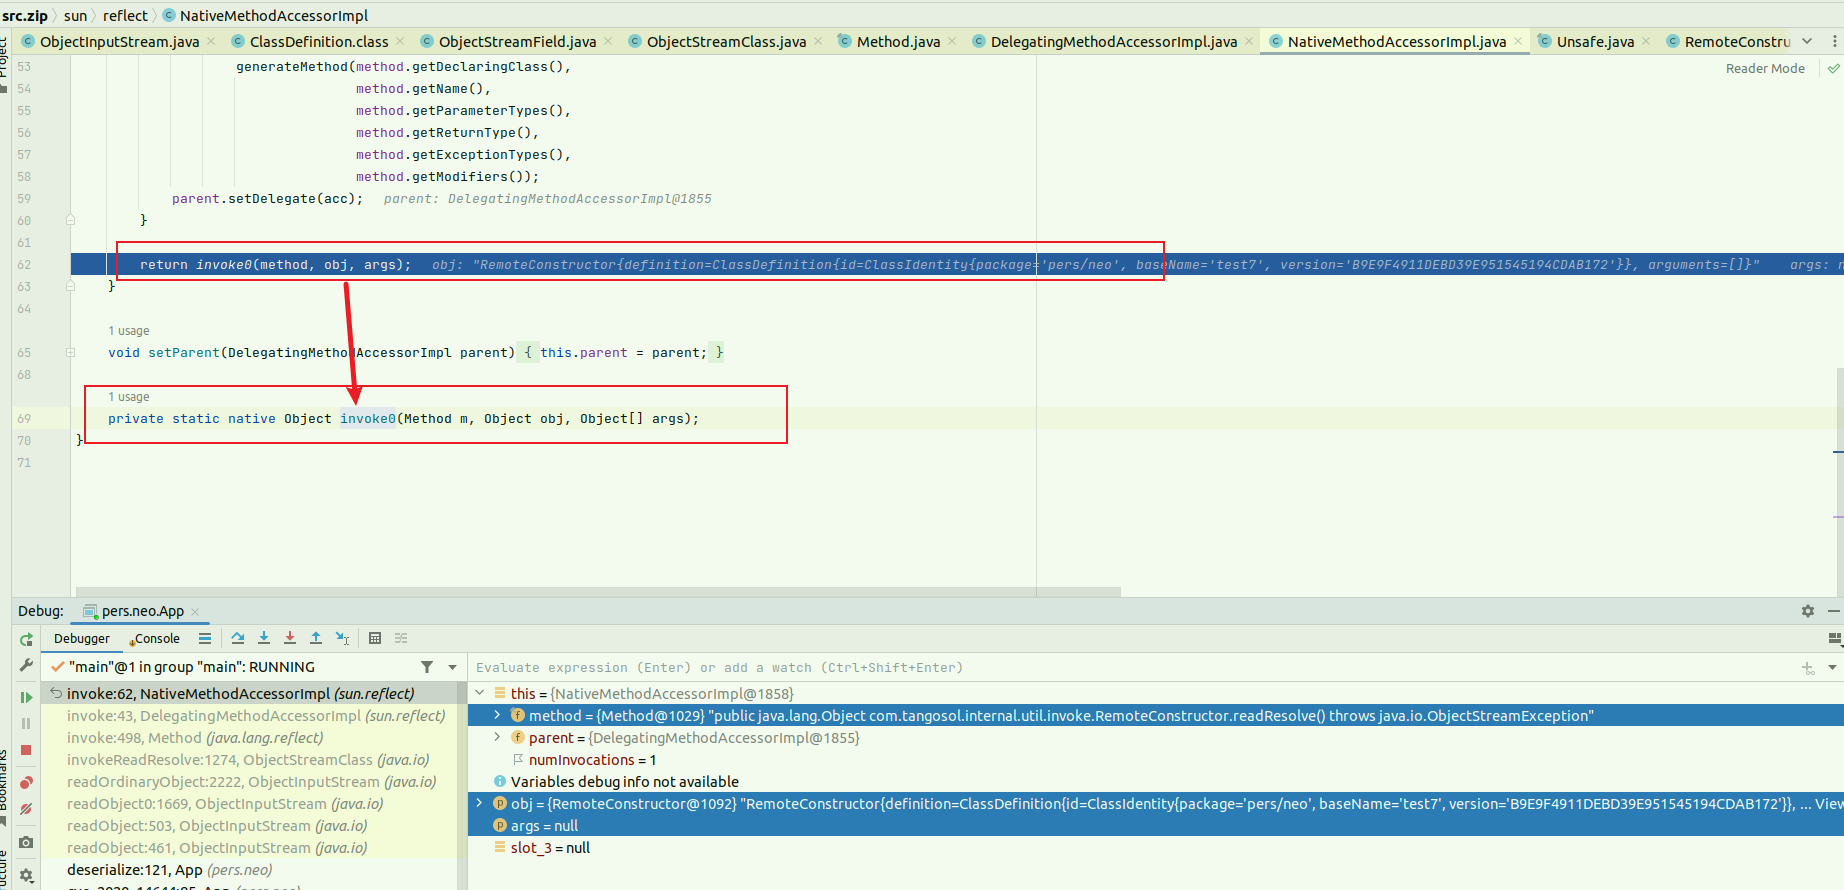The image size is (1844, 890).
Task: Show execution point icon
Action: (x=205, y=638)
